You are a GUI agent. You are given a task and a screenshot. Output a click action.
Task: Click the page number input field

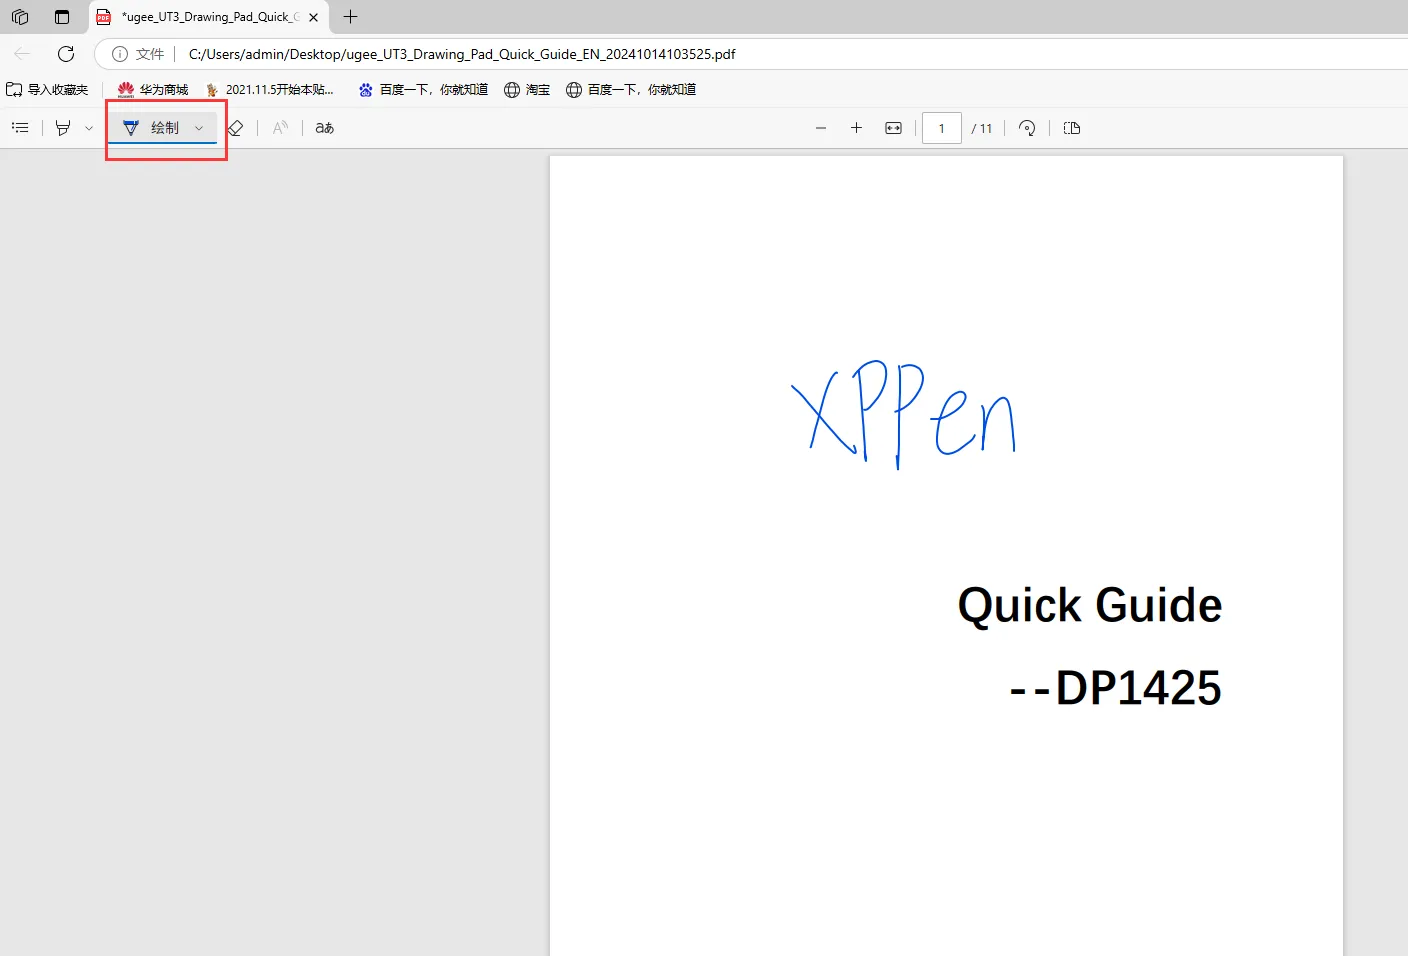click(942, 128)
